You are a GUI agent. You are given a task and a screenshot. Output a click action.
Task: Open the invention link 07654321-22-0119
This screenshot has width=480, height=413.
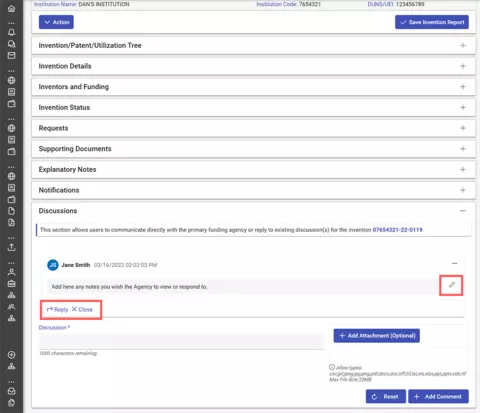pos(397,230)
